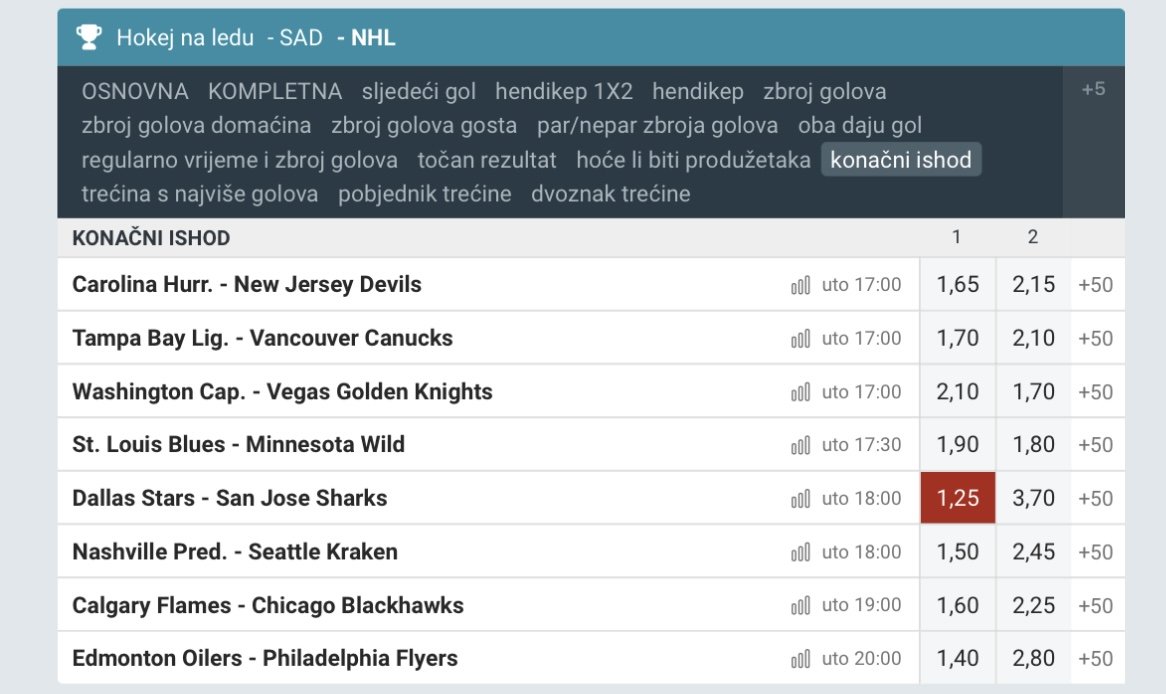The height and width of the screenshot is (694, 1166).
Task: Switch to the OSNOVNA tab
Action: (x=135, y=92)
